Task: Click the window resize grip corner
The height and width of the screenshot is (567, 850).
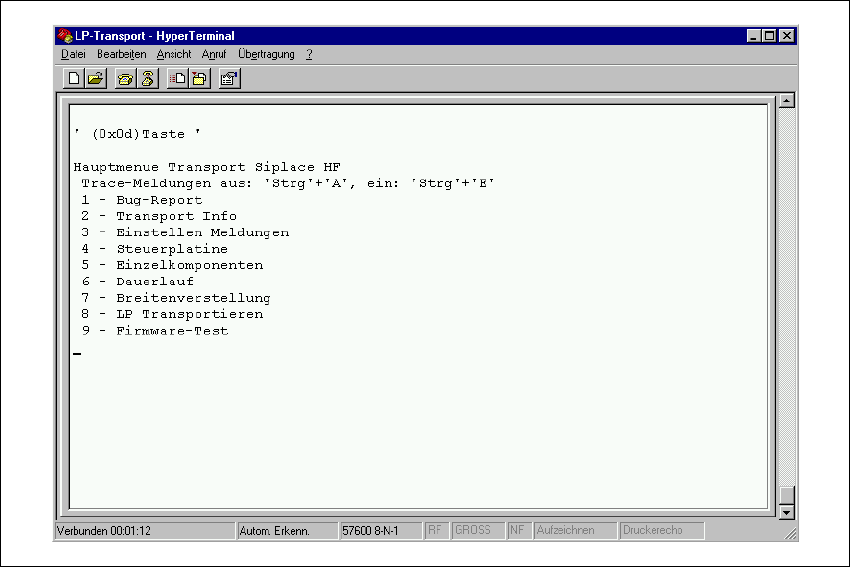Action: [790, 534]
